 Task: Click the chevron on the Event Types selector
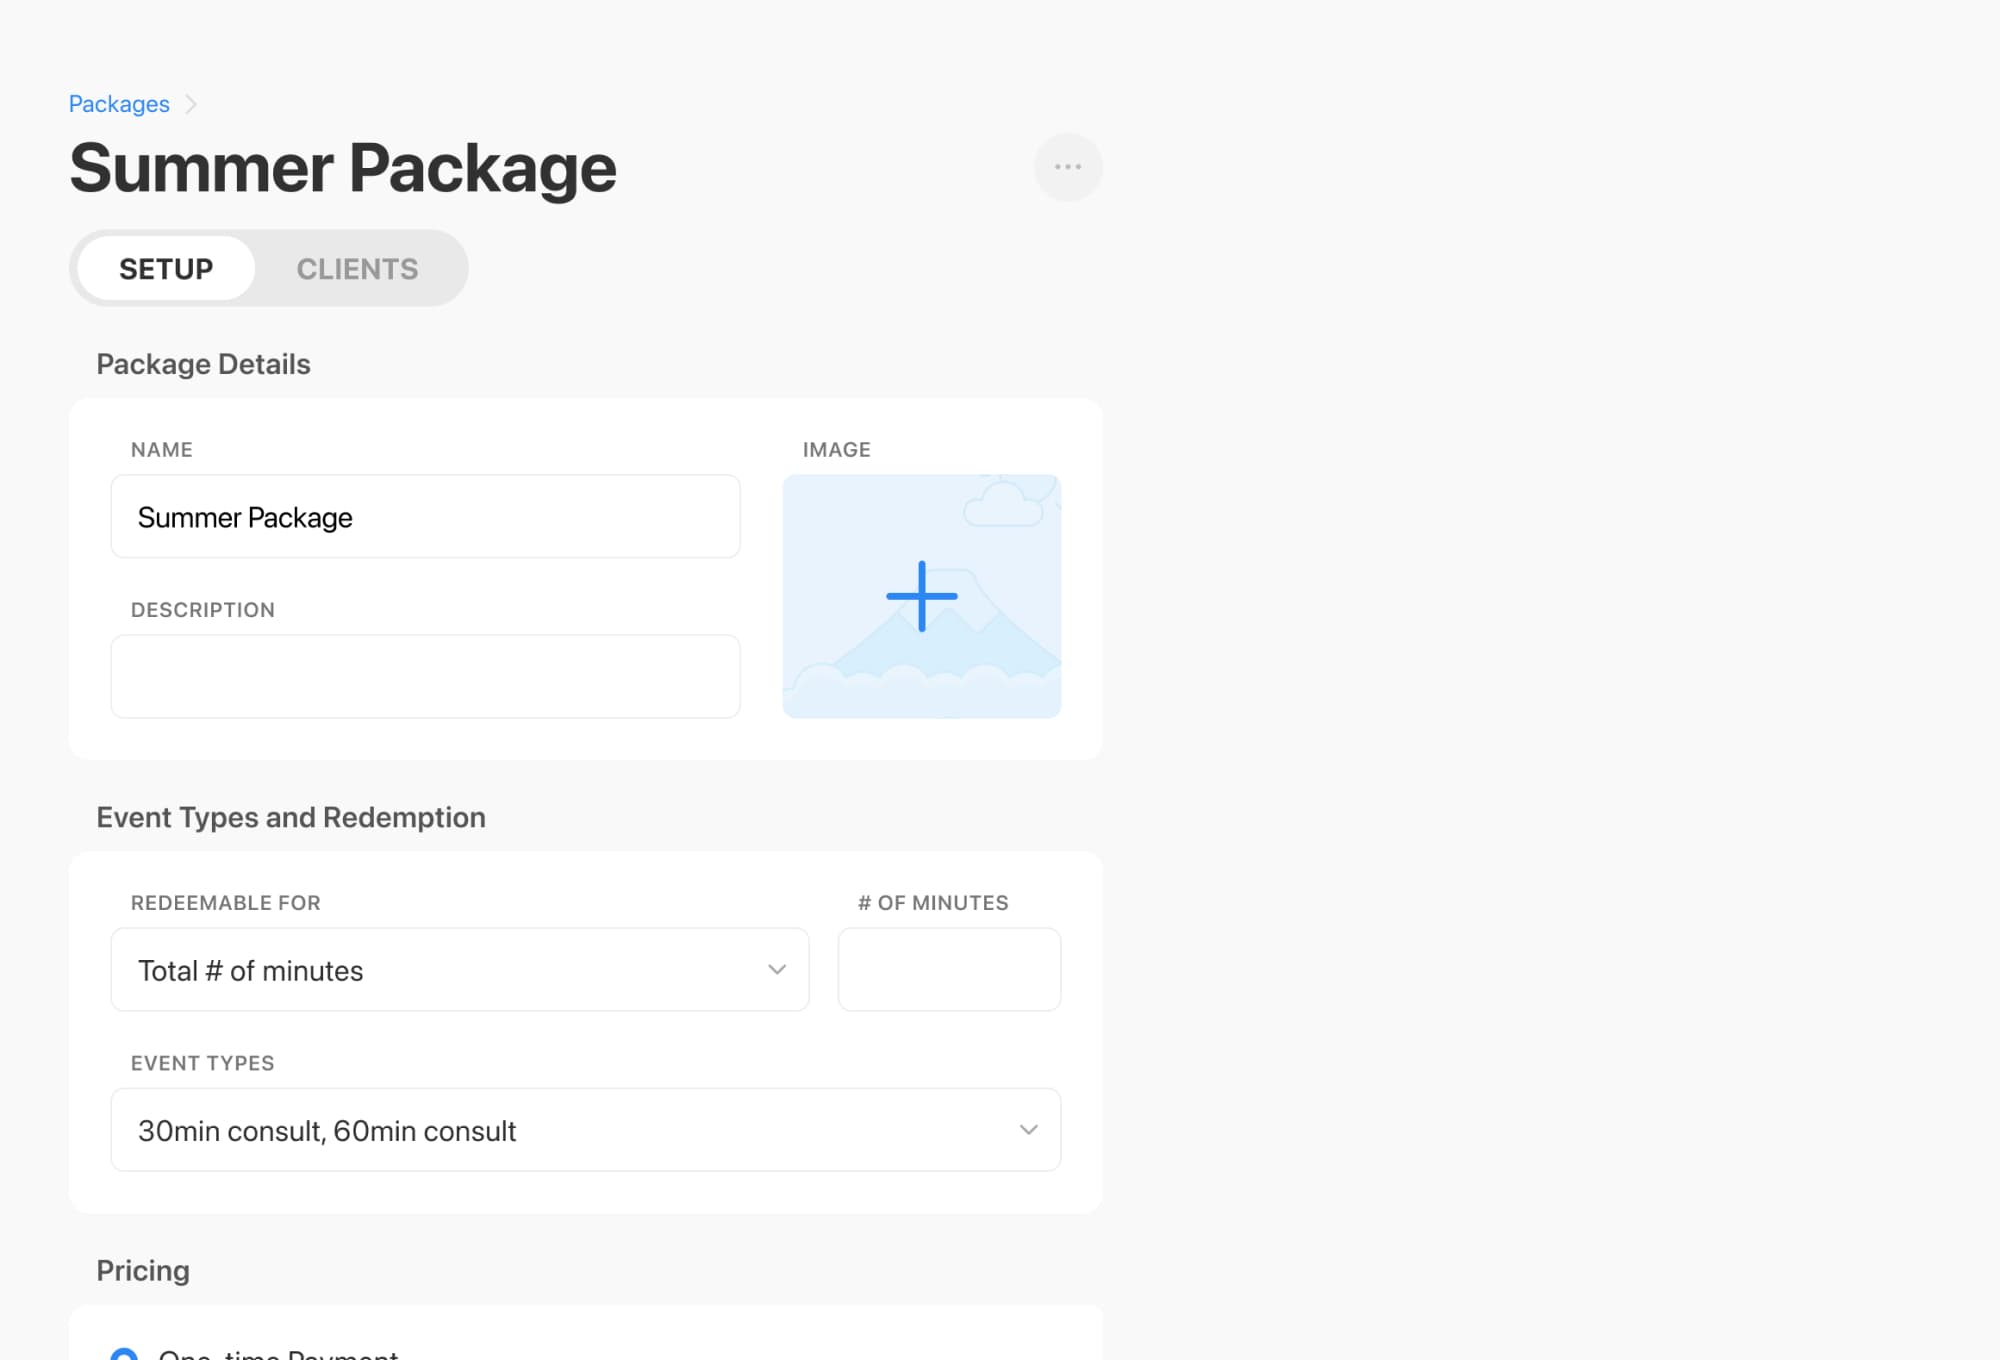pos(1028,1130)
